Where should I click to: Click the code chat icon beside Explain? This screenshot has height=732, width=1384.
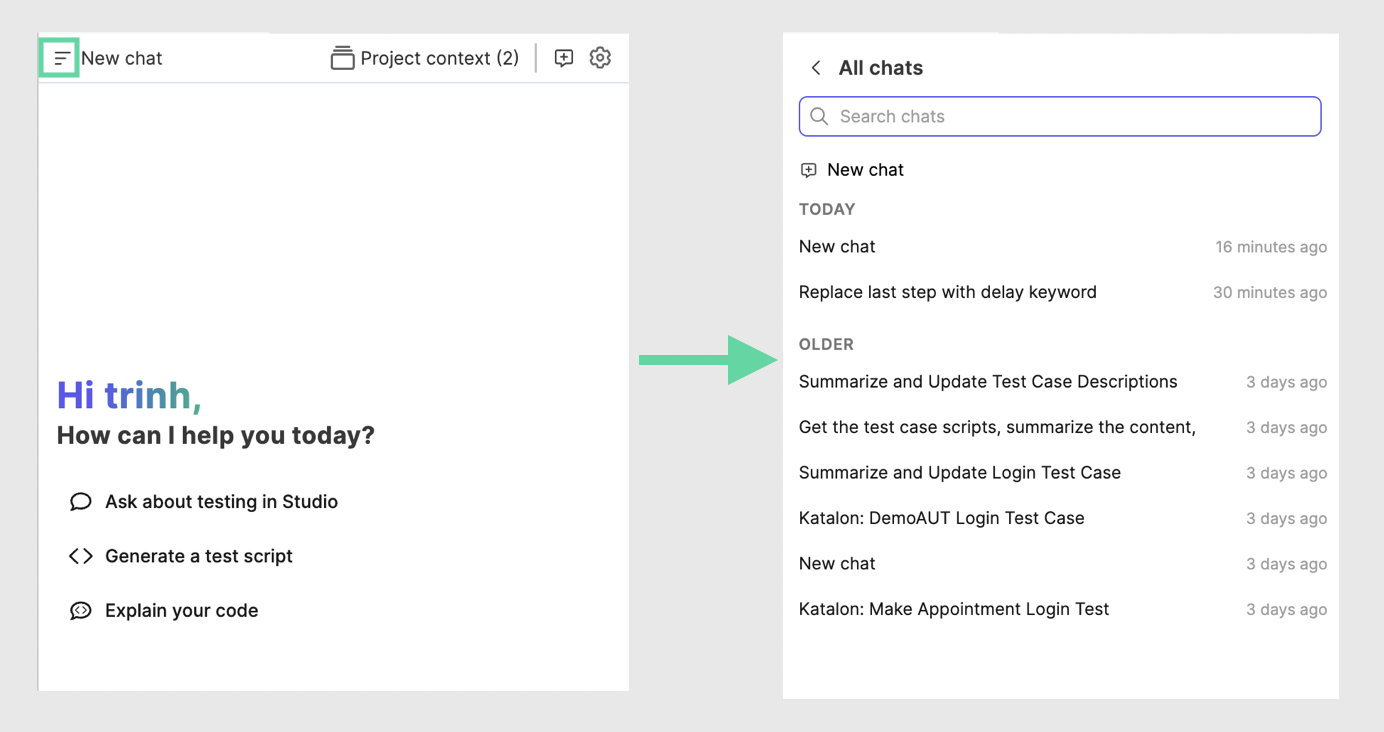(80, 611)
